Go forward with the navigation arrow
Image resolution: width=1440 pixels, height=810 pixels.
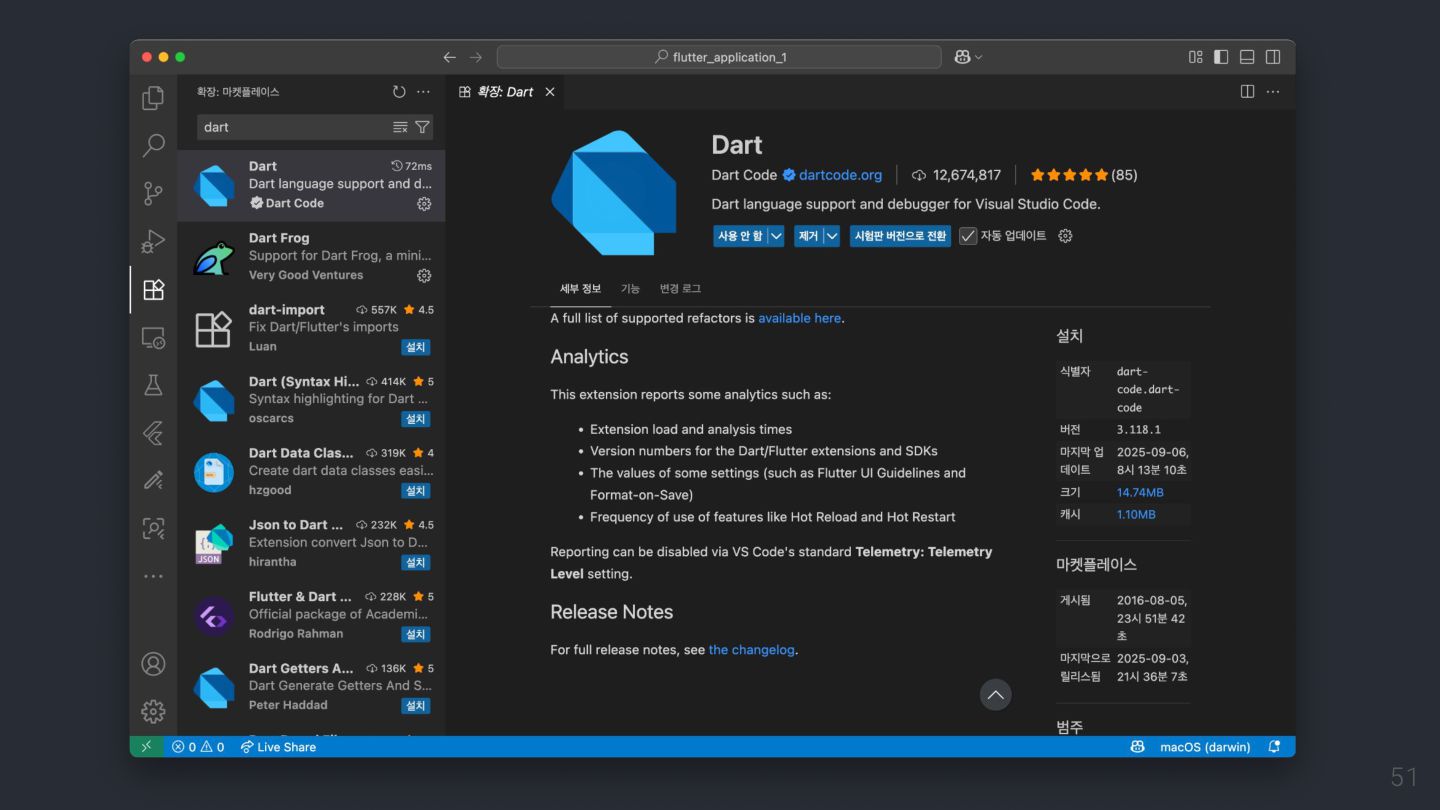point(476,57)
